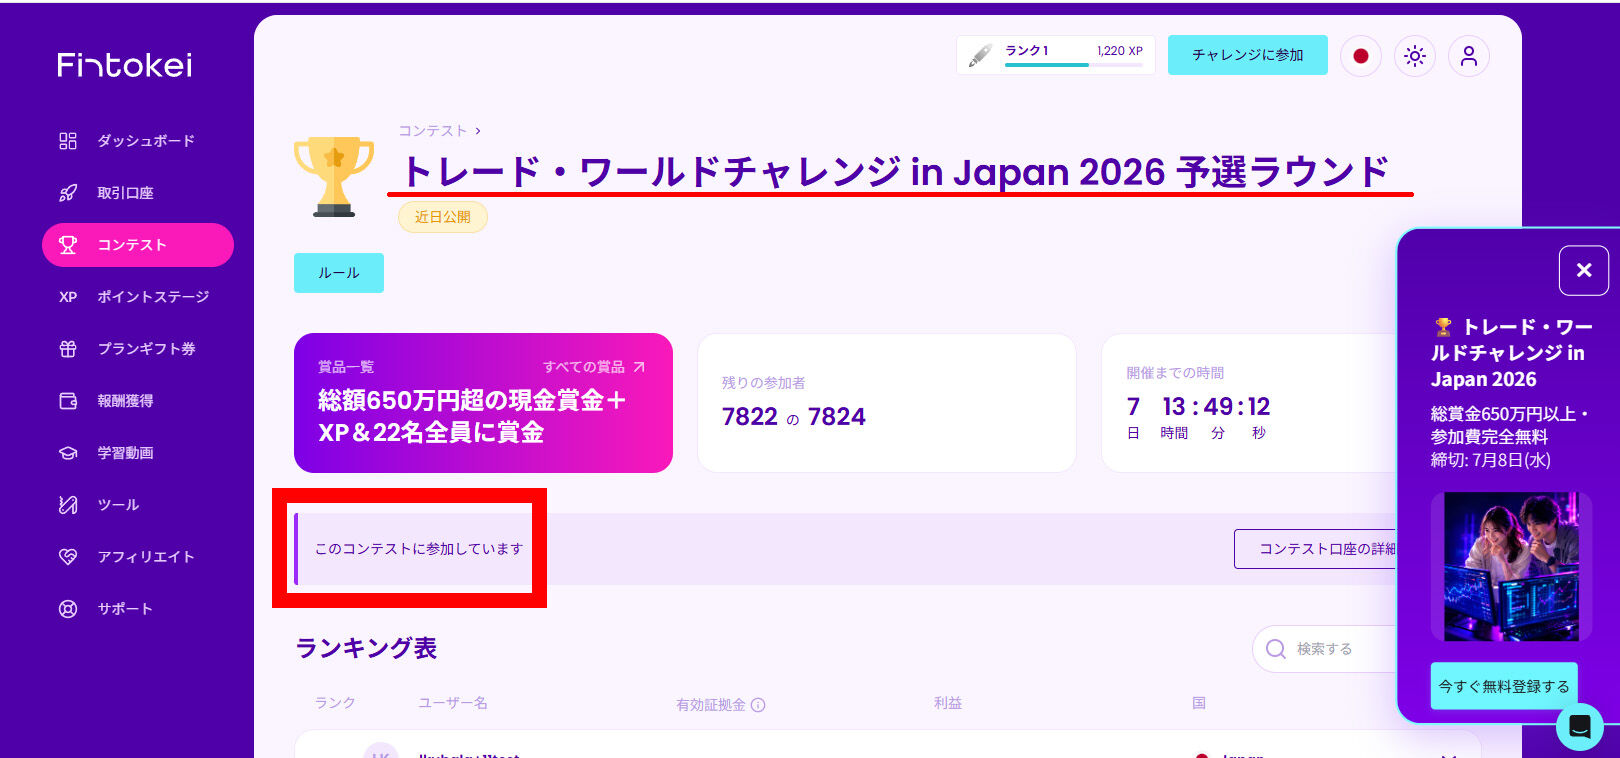This screenshot has width=1620, height=758.
Task: Click the ツール icon in sidebar
Action: click(68, 505)
